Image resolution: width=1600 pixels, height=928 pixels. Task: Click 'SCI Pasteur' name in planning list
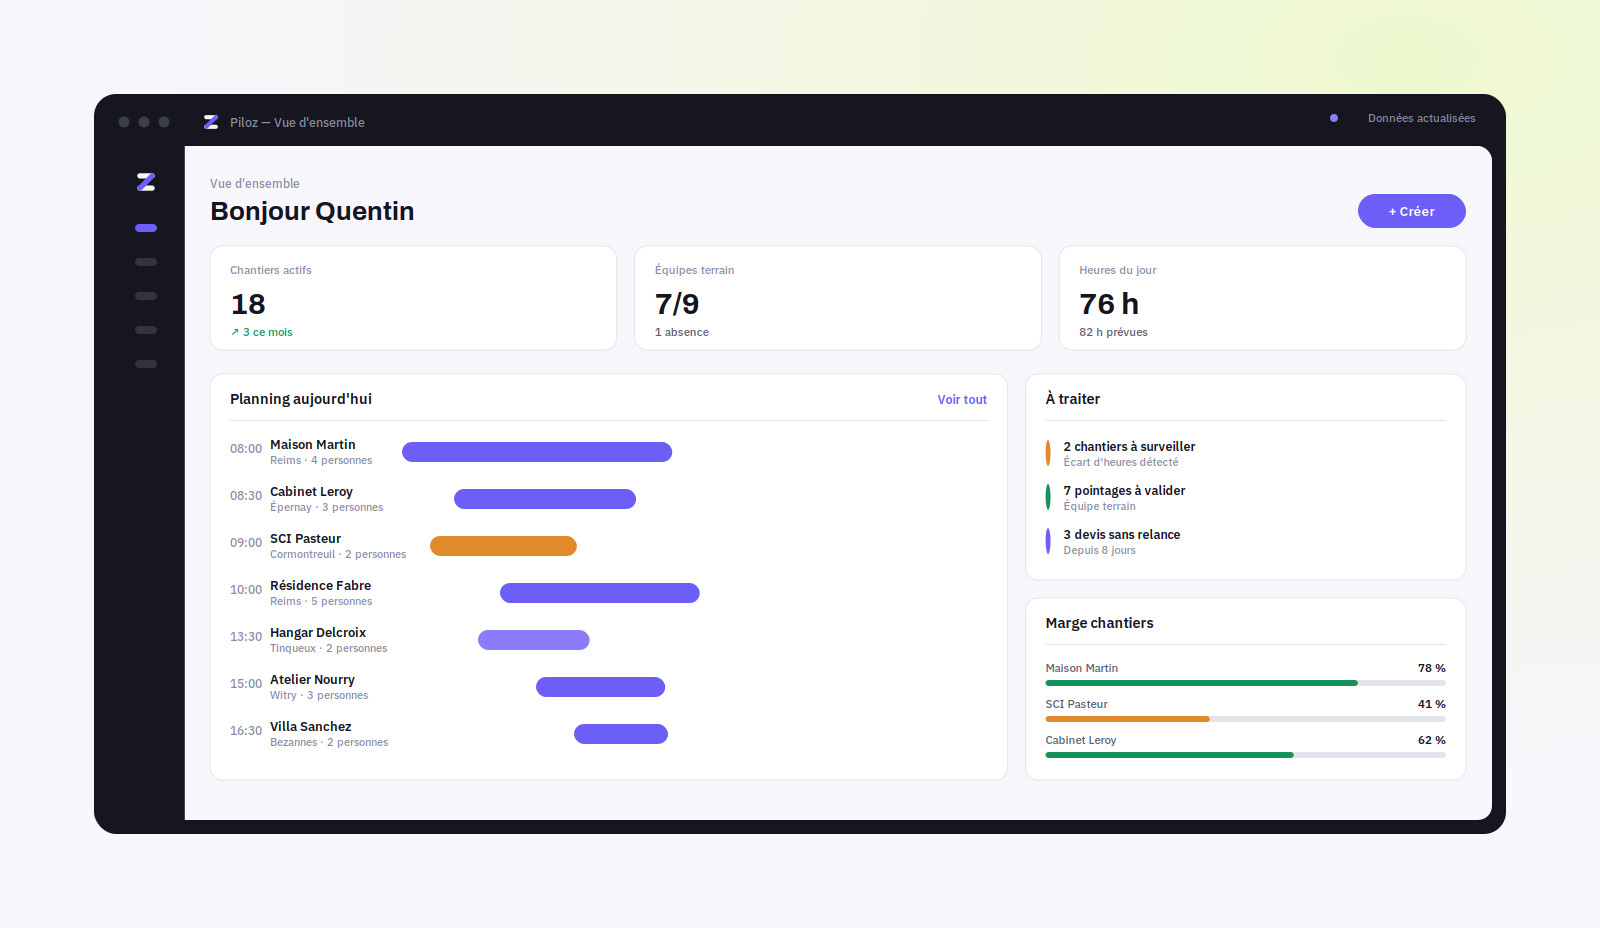pos(305,539)
